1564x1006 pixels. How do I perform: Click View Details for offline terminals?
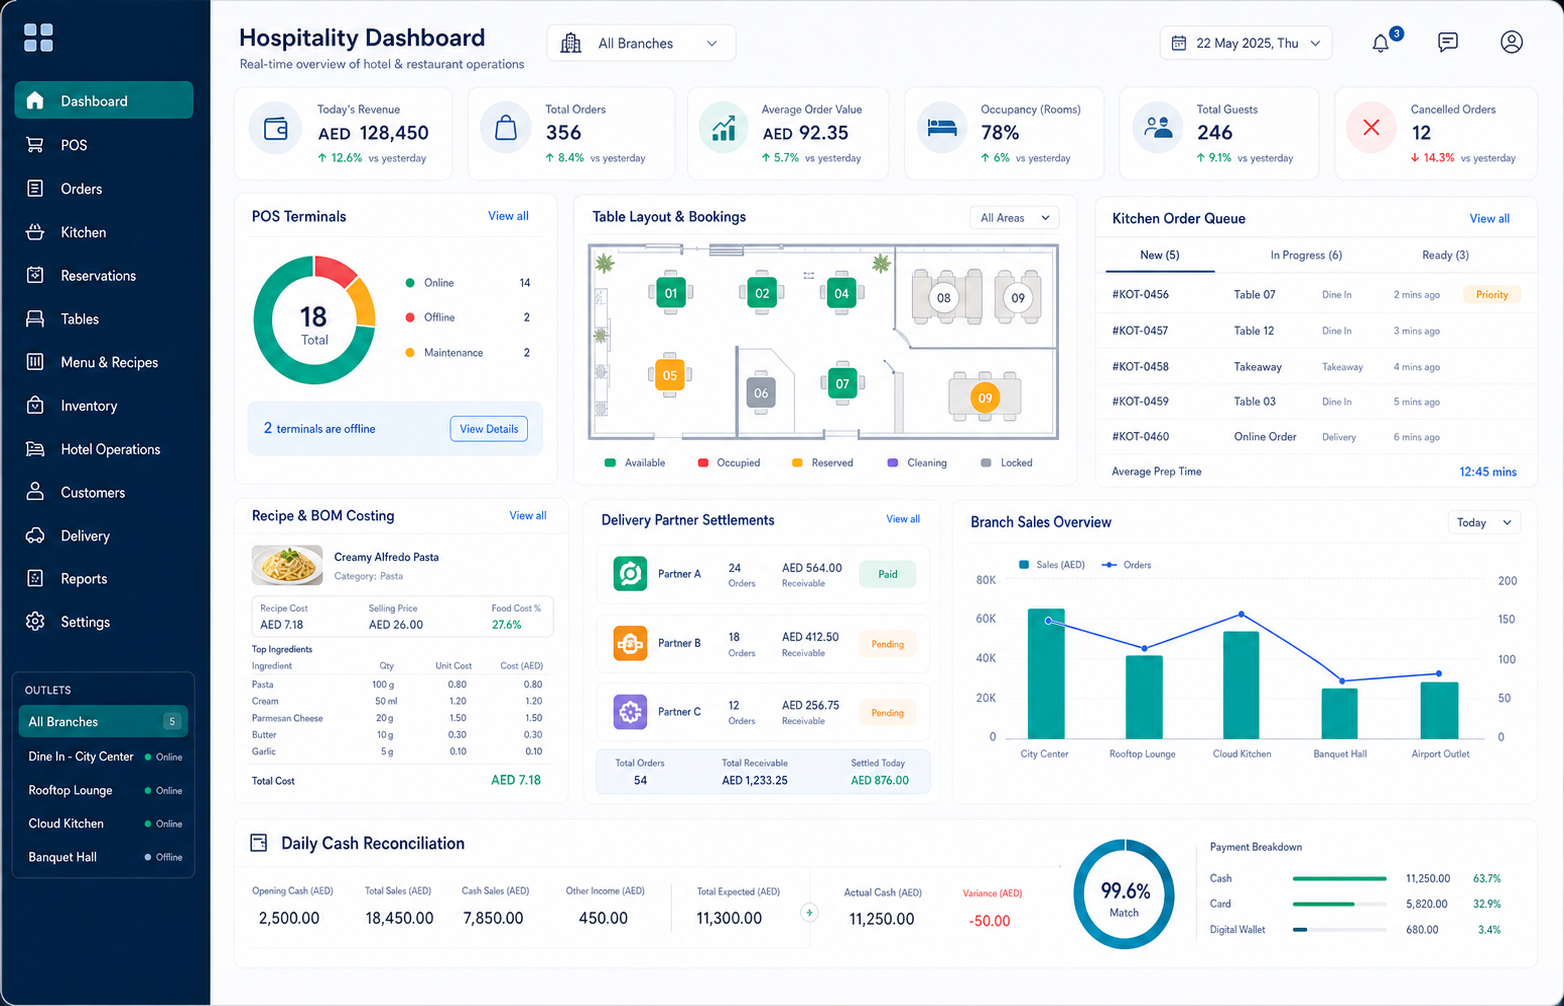(x=489, y=429)
